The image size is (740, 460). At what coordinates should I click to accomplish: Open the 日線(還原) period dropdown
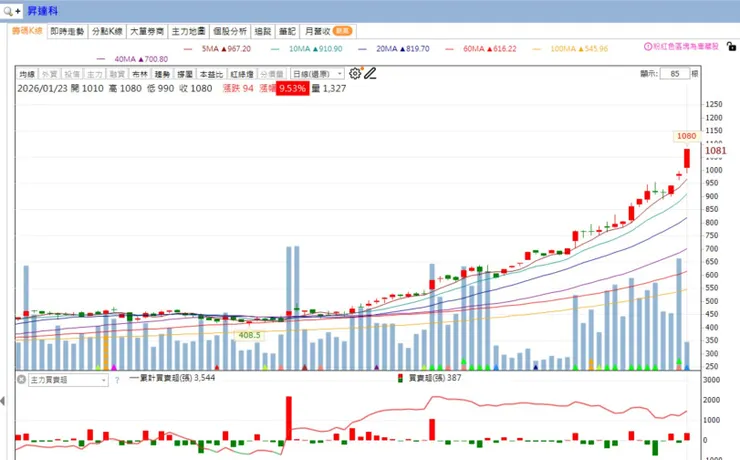click(317, 74)
